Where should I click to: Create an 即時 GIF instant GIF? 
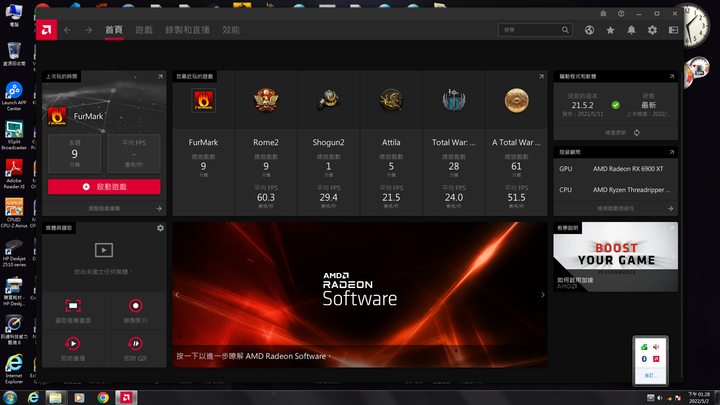[135, 349]
